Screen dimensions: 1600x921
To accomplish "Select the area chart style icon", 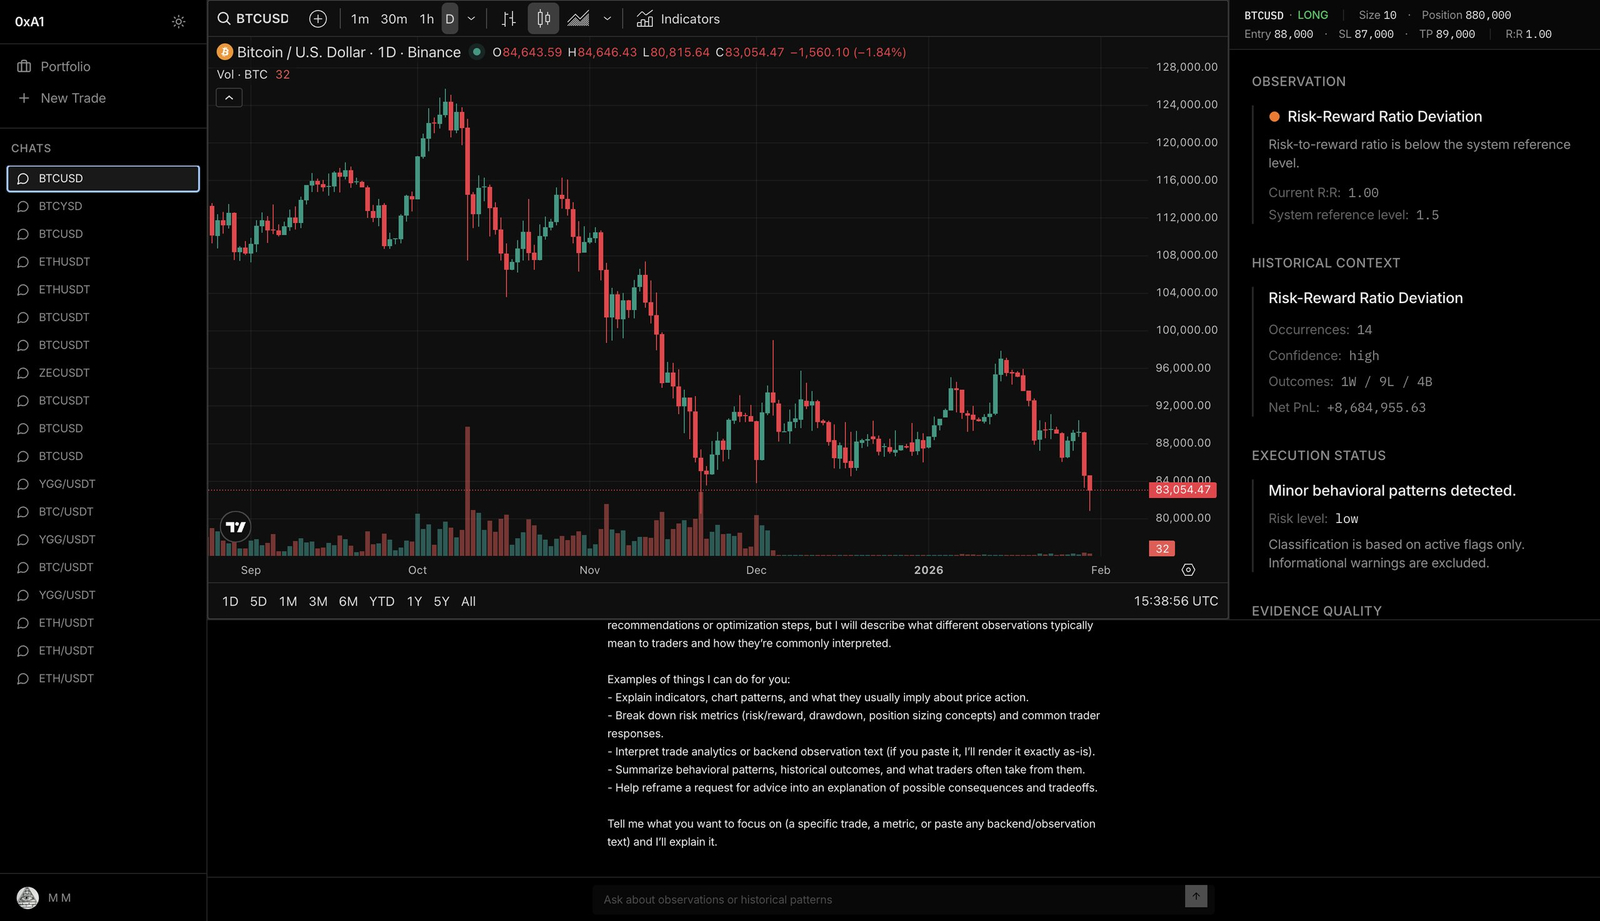I will click(578, 19).
